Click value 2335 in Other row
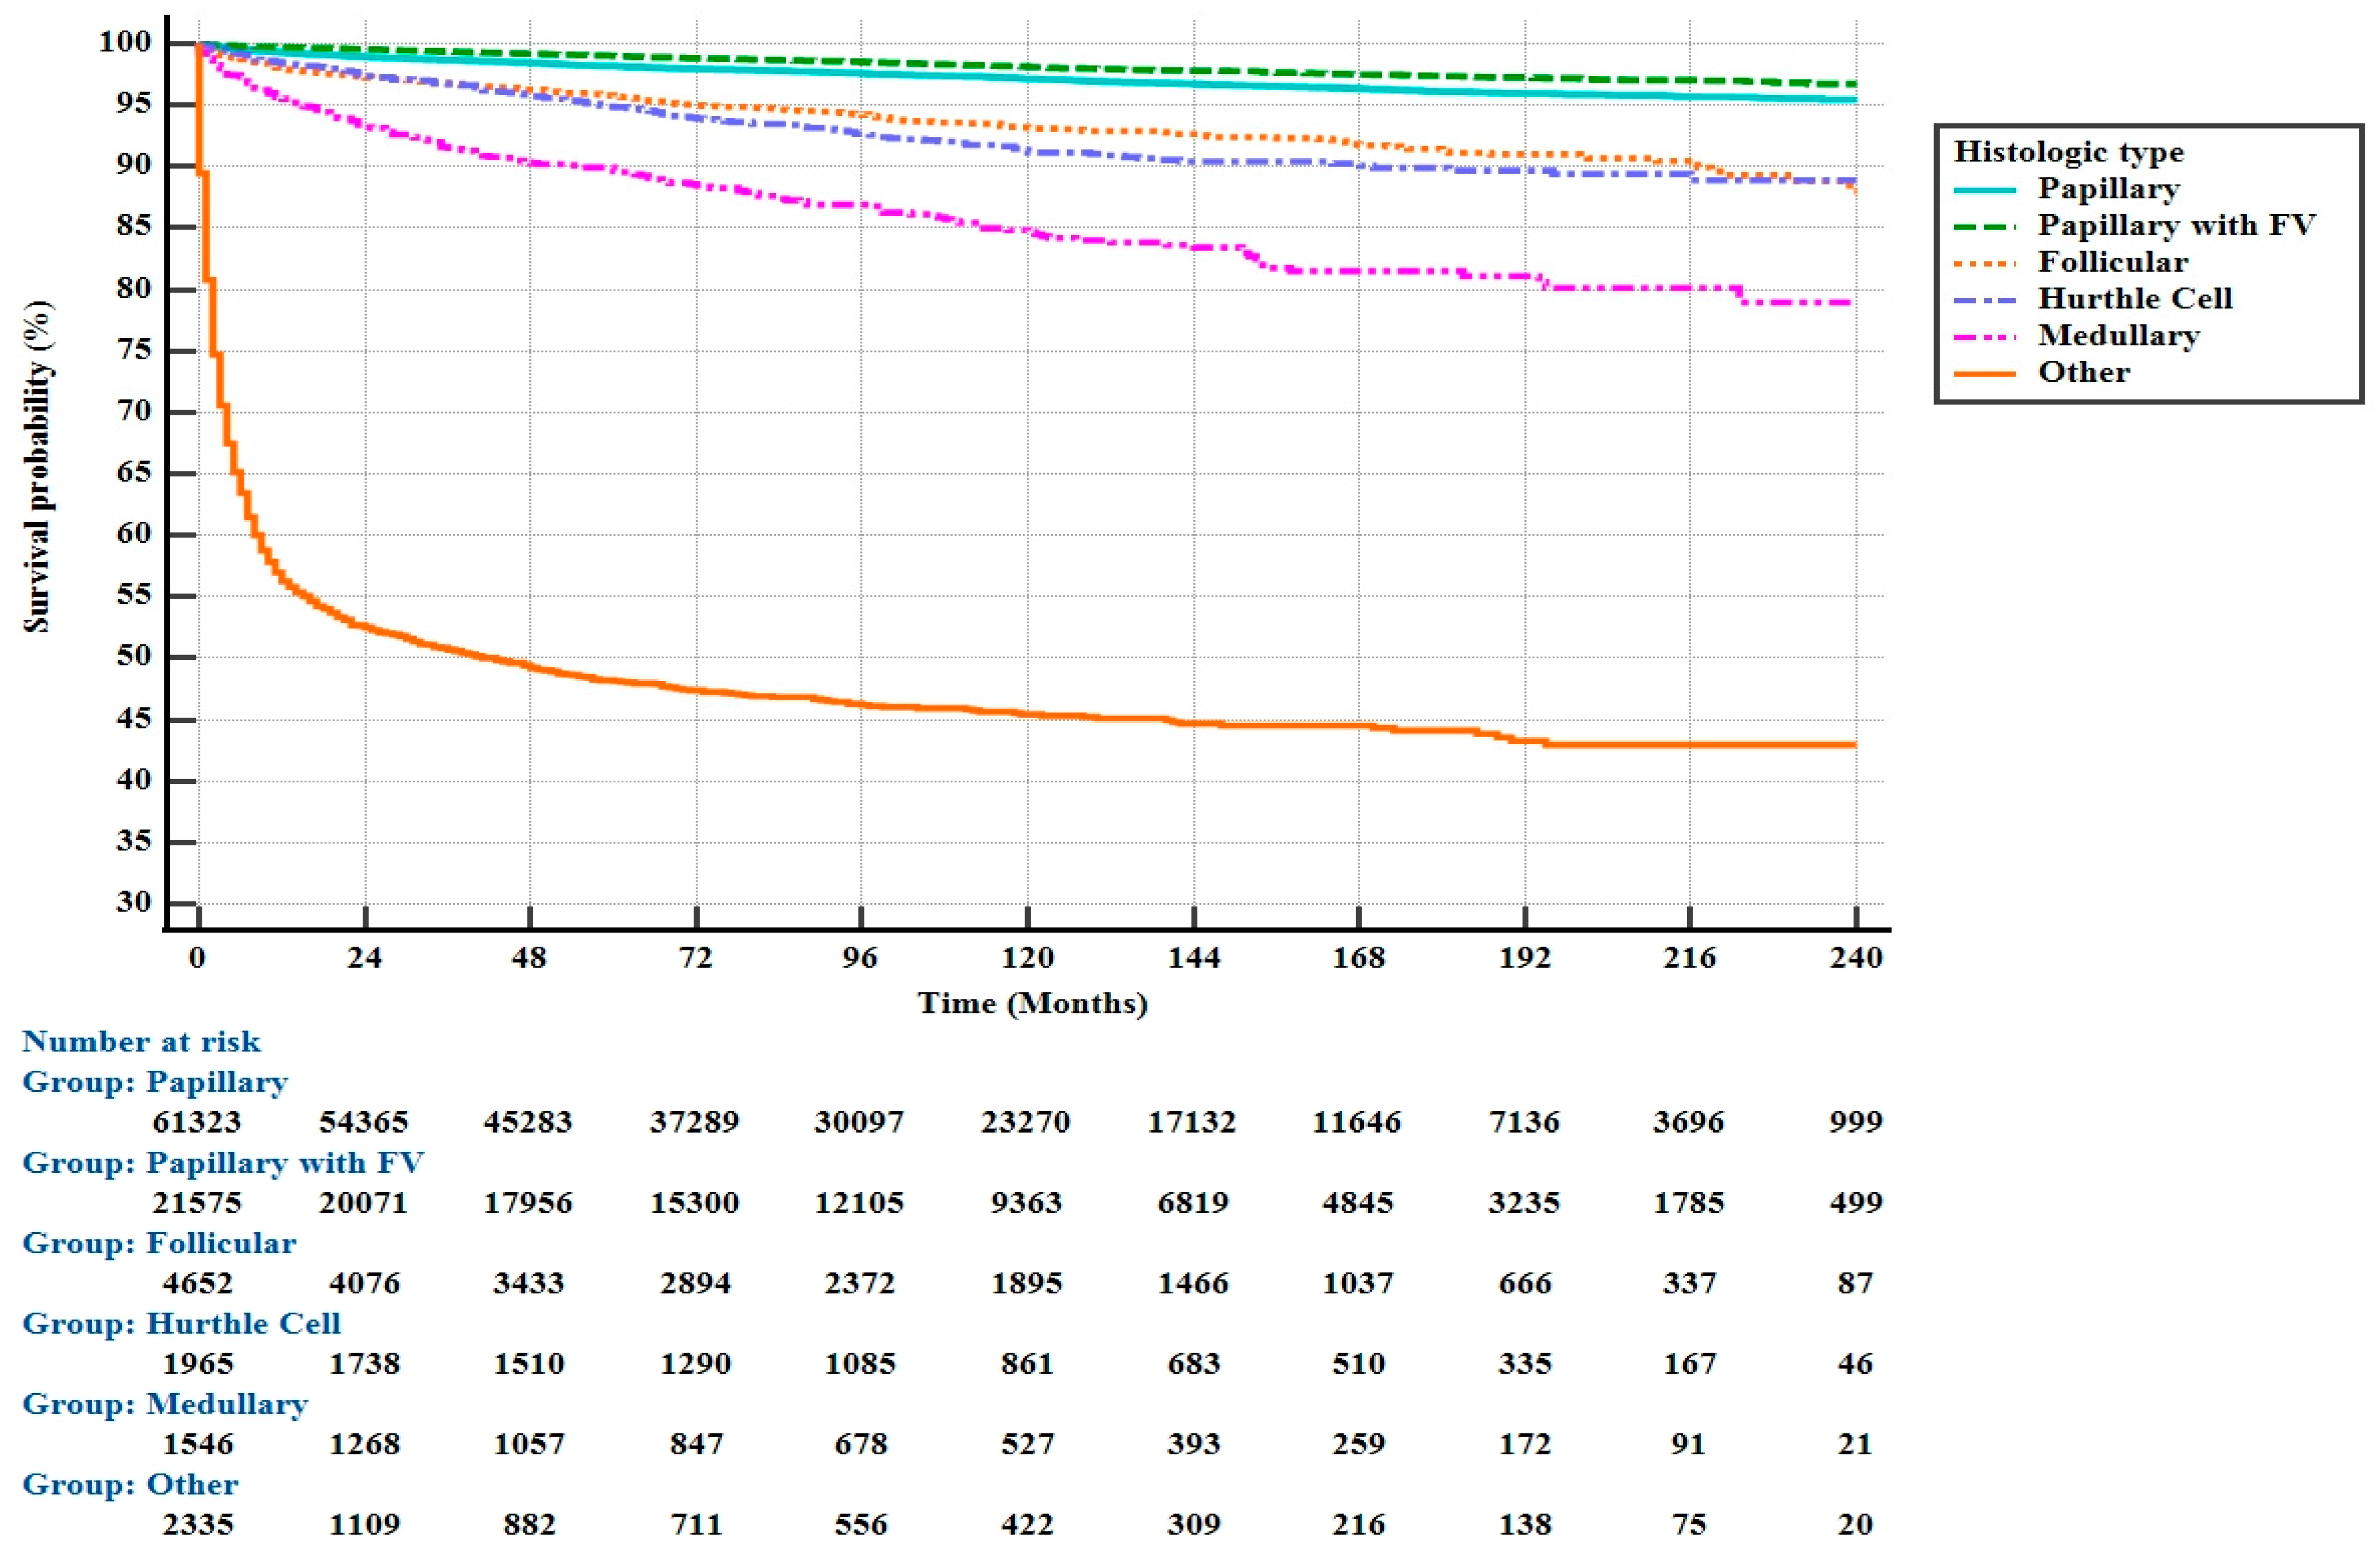The width and height of the screenshot is (2380, 1558). pos(197,1525)
